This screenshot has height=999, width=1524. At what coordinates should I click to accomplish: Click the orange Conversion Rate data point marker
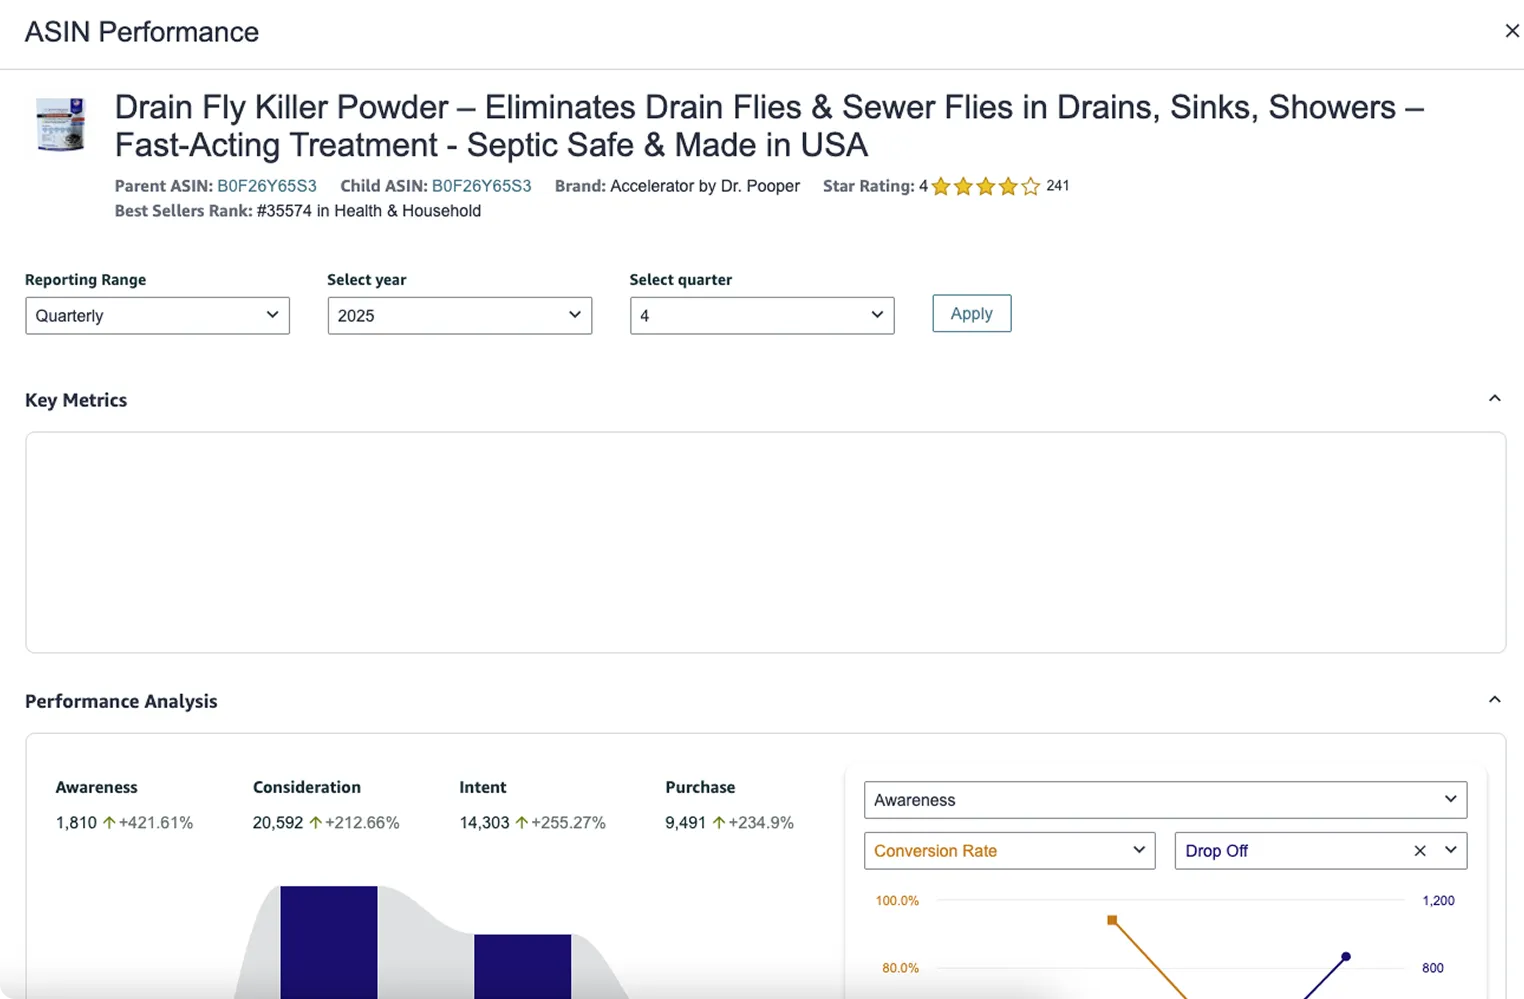tap(1113, 920)
